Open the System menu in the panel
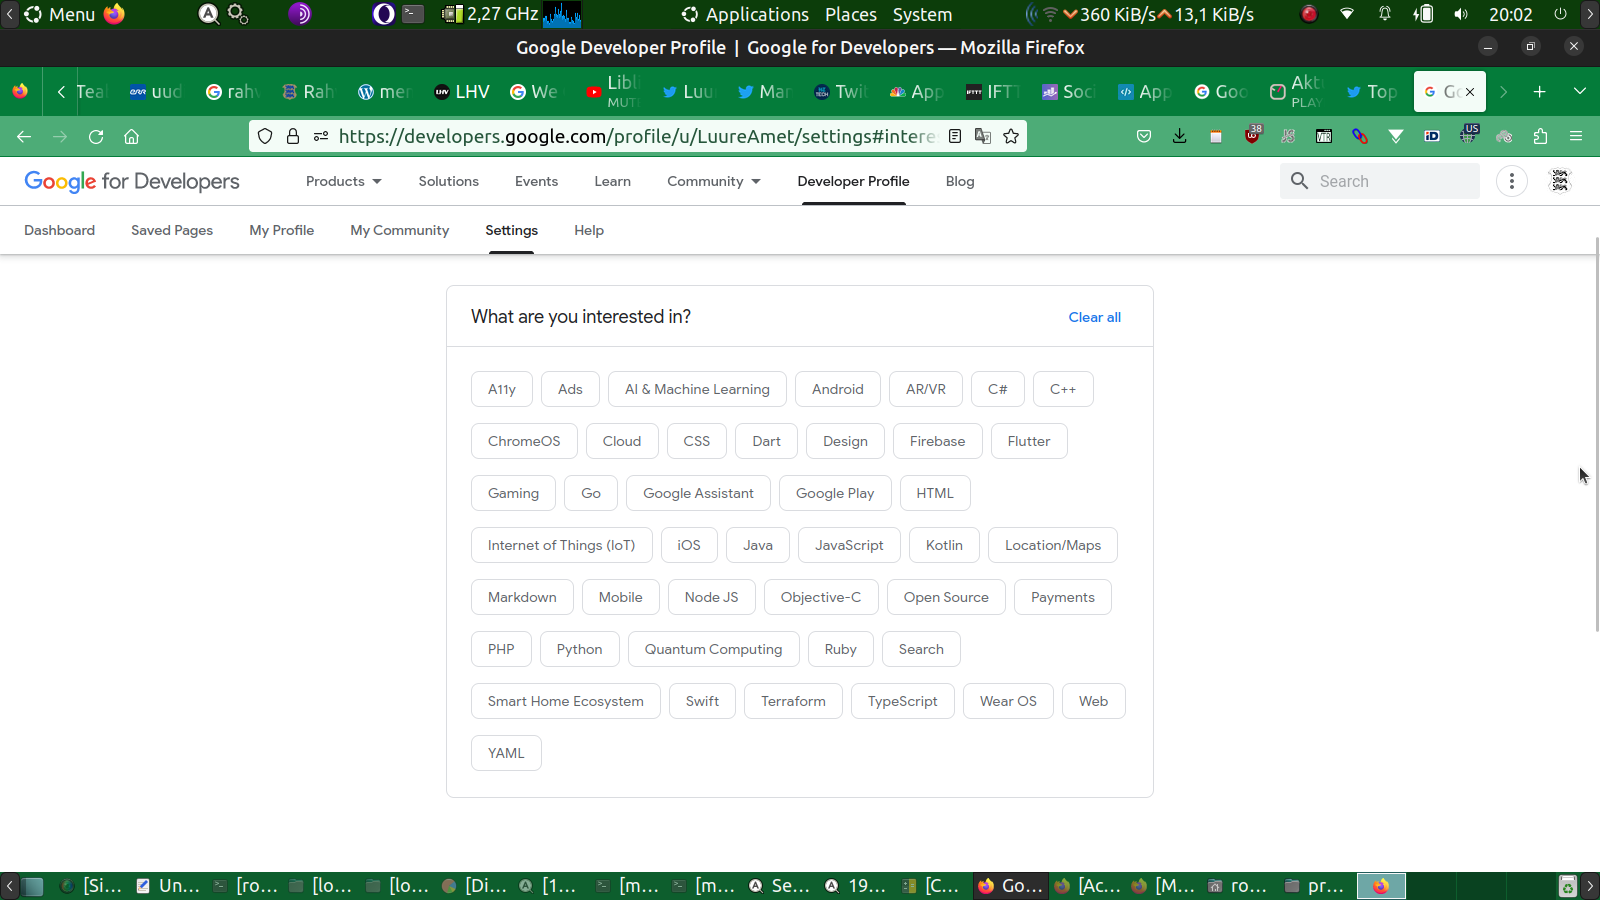Screen dimensions: 1600x900 (x=922, y=14)
